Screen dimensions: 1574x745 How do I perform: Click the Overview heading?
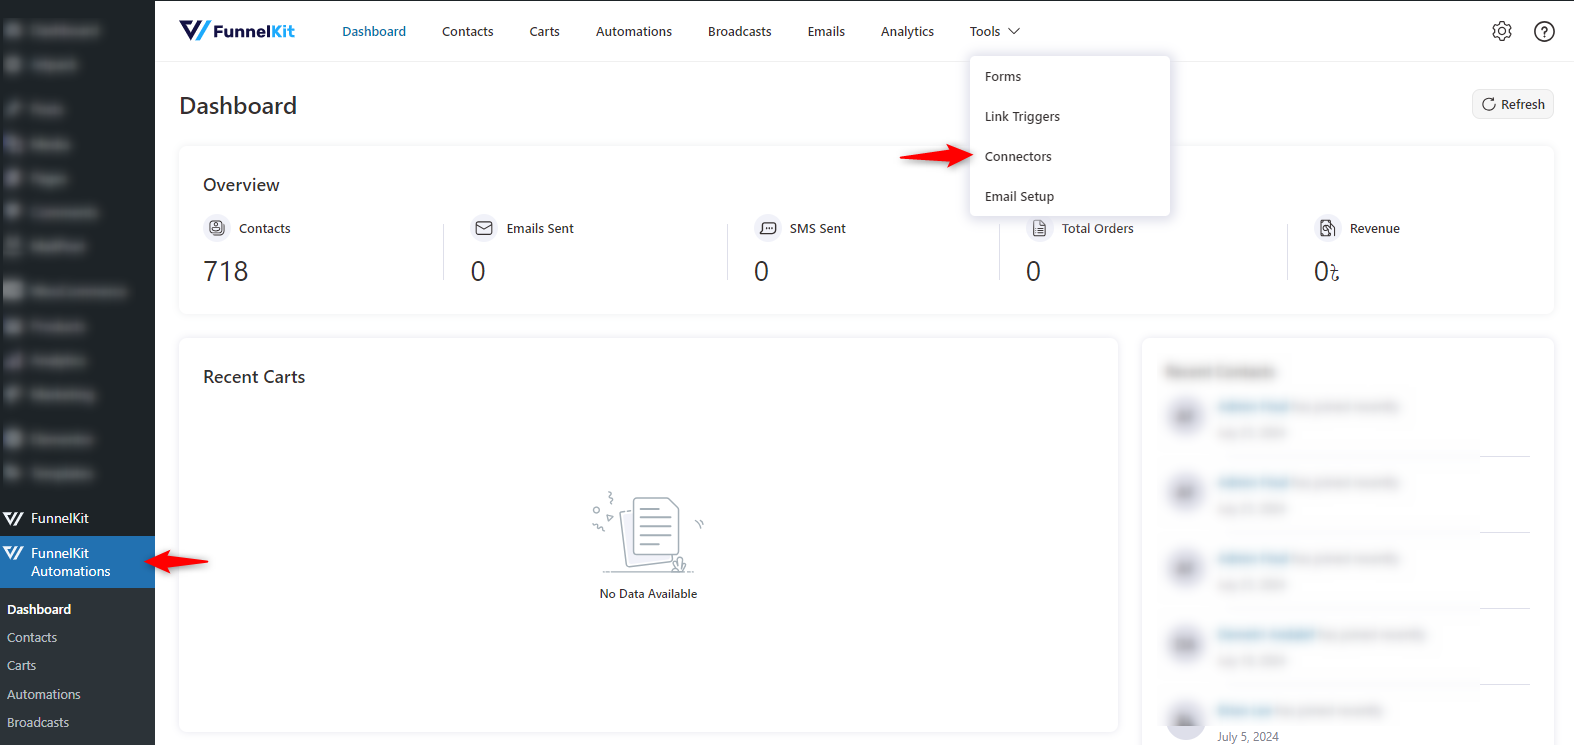click(x=241, y=185)
